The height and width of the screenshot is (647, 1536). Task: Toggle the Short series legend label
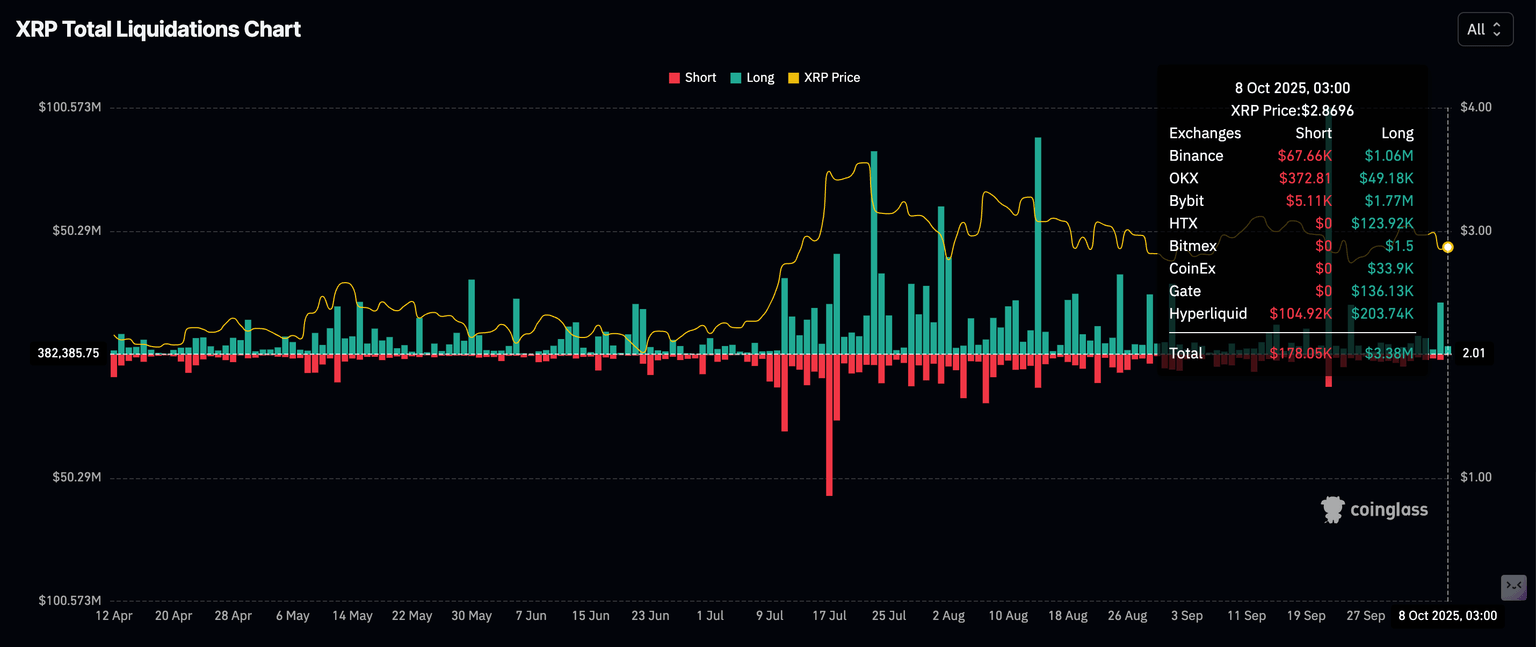point(700,78)
